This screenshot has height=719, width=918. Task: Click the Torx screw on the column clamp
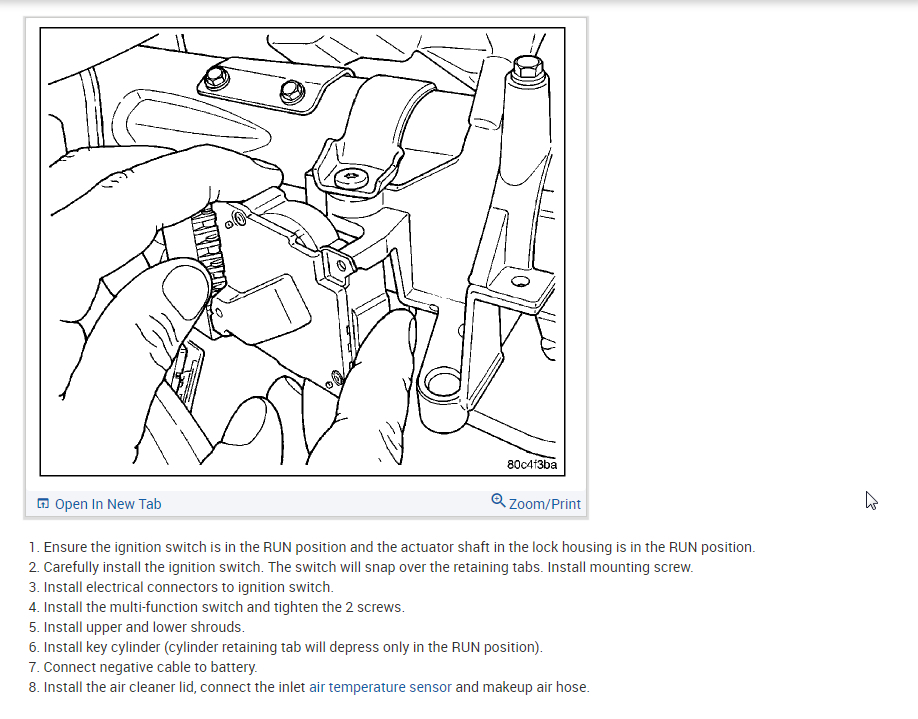[352, 178]
